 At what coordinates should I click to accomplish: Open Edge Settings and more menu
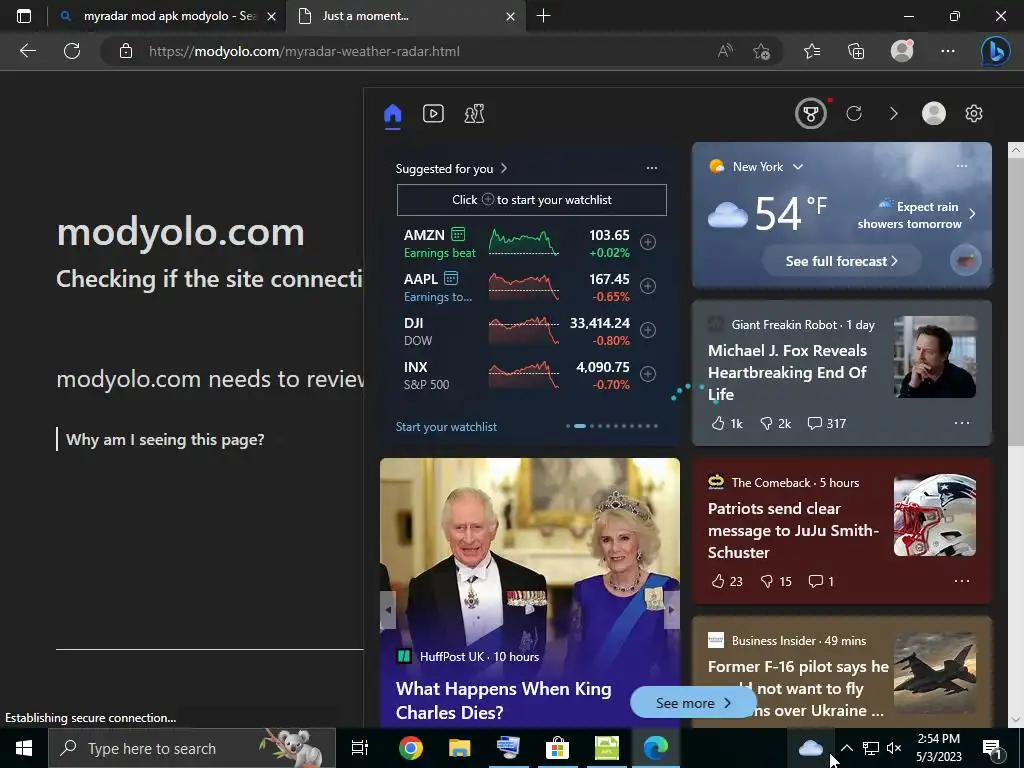tap(948, 51)
